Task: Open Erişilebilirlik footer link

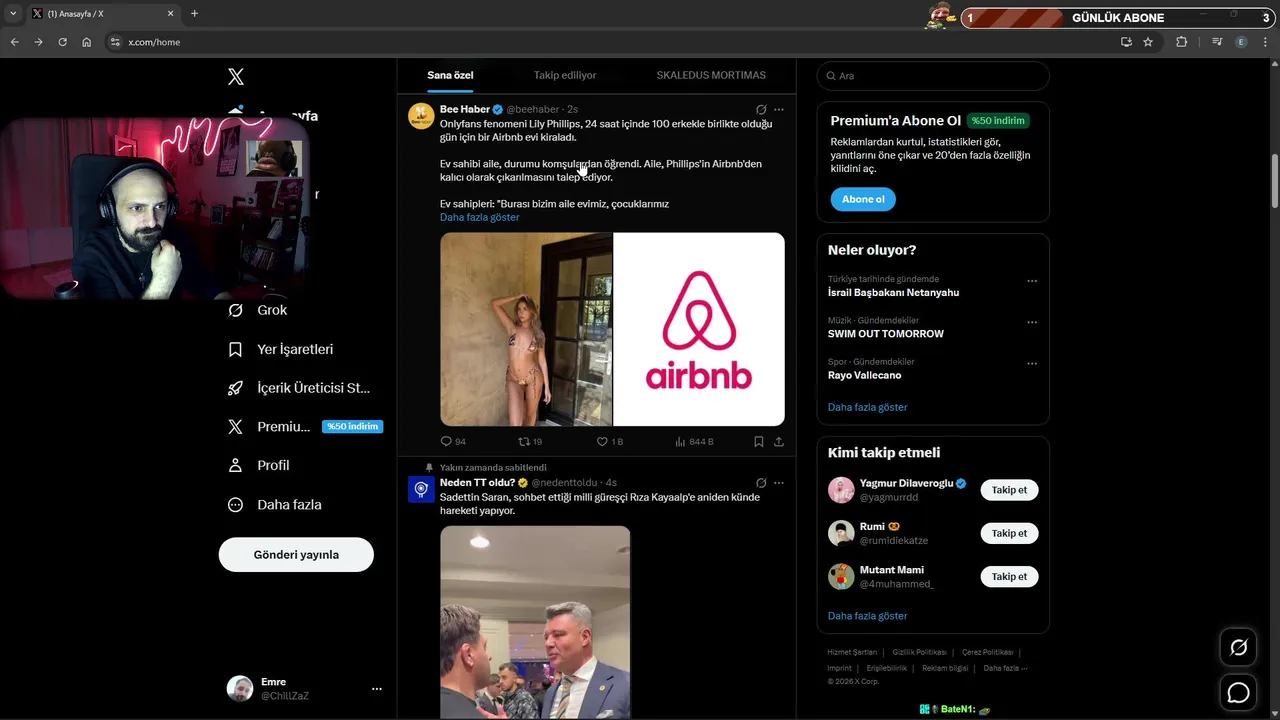Action: click(886, 668)
